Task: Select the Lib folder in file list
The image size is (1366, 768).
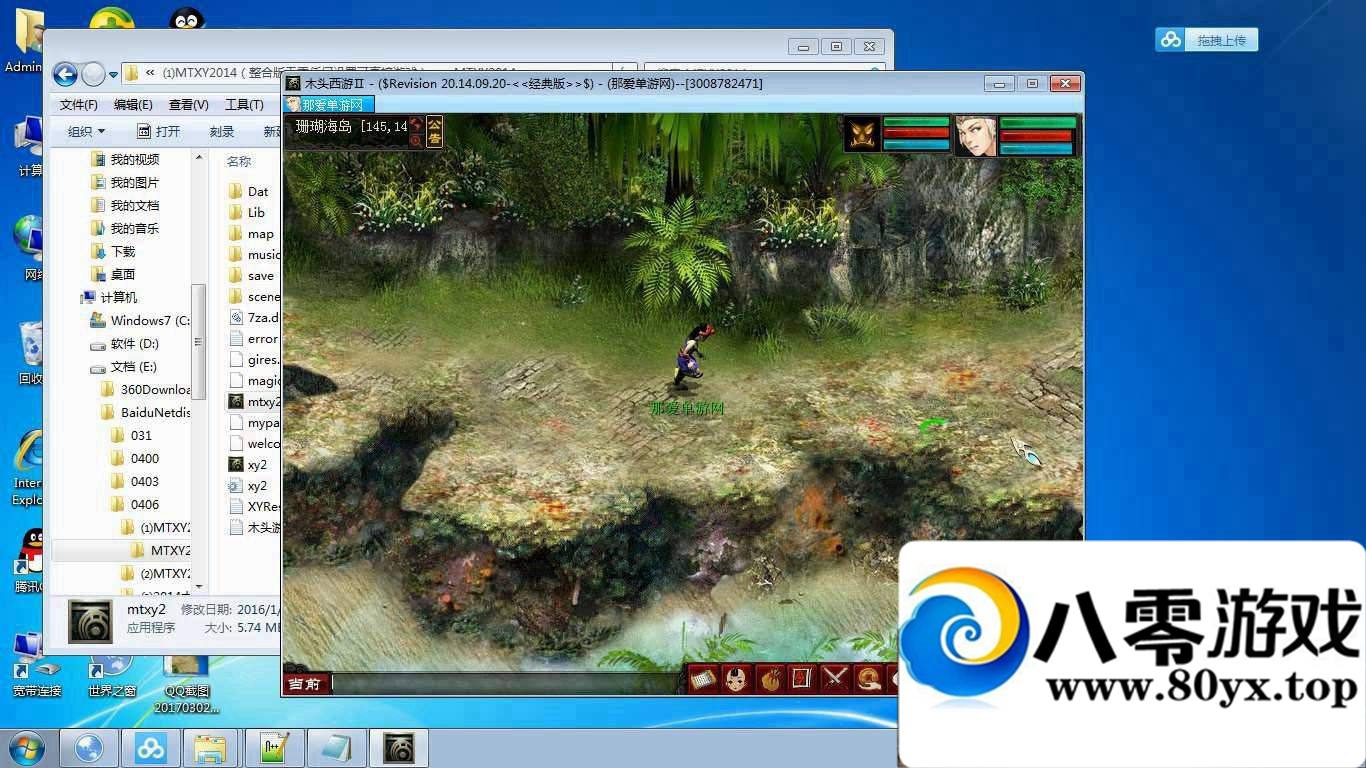Action: (246, 212)
